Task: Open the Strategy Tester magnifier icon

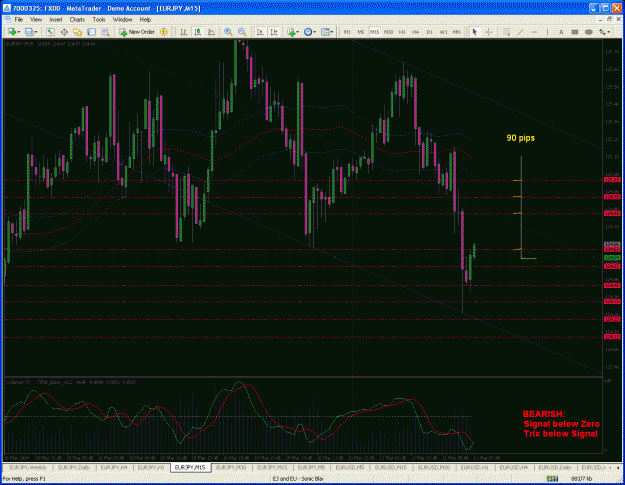Action: [105, 32]
